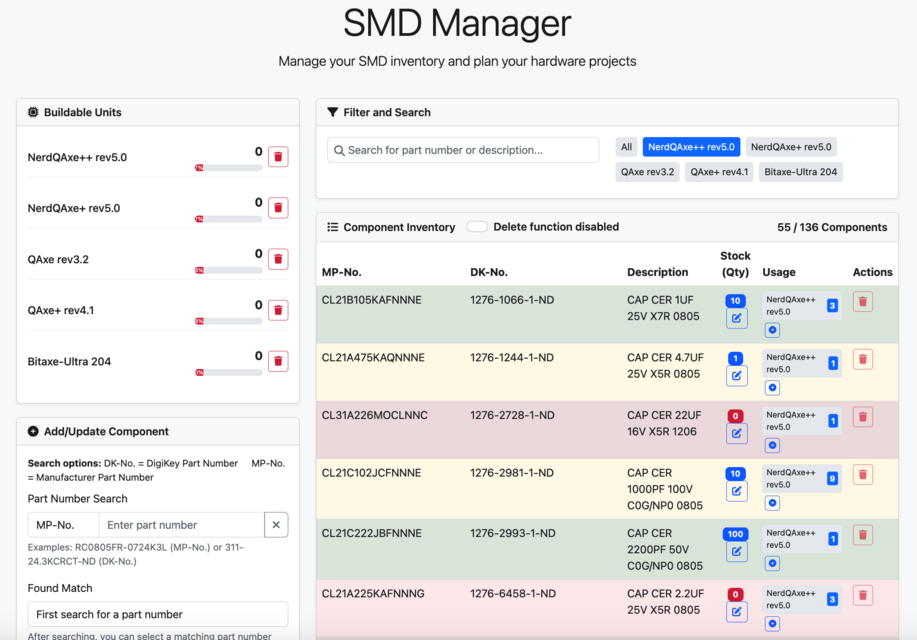Click the search for part number or description field
The height and width of the screenshot is (640, 917).
point(462,148)
